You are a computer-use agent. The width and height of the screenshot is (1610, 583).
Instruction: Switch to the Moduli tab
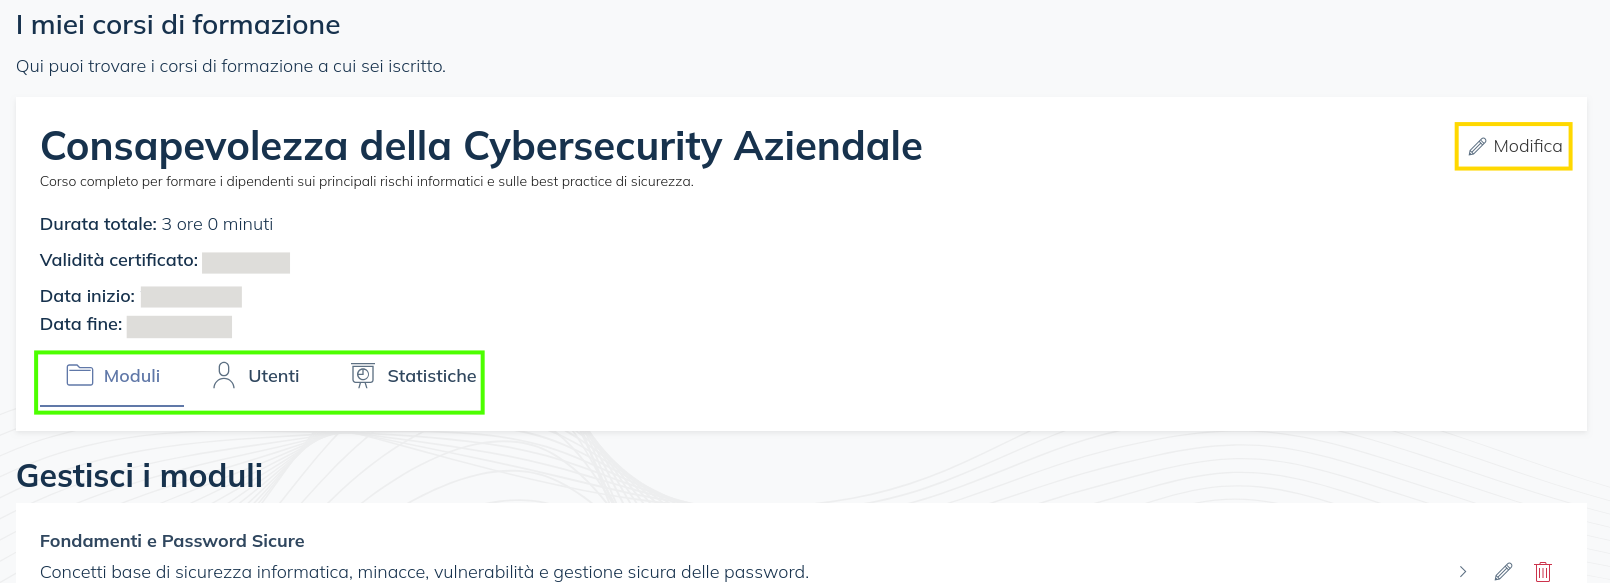pyautogui.click(x=131, y=376)
